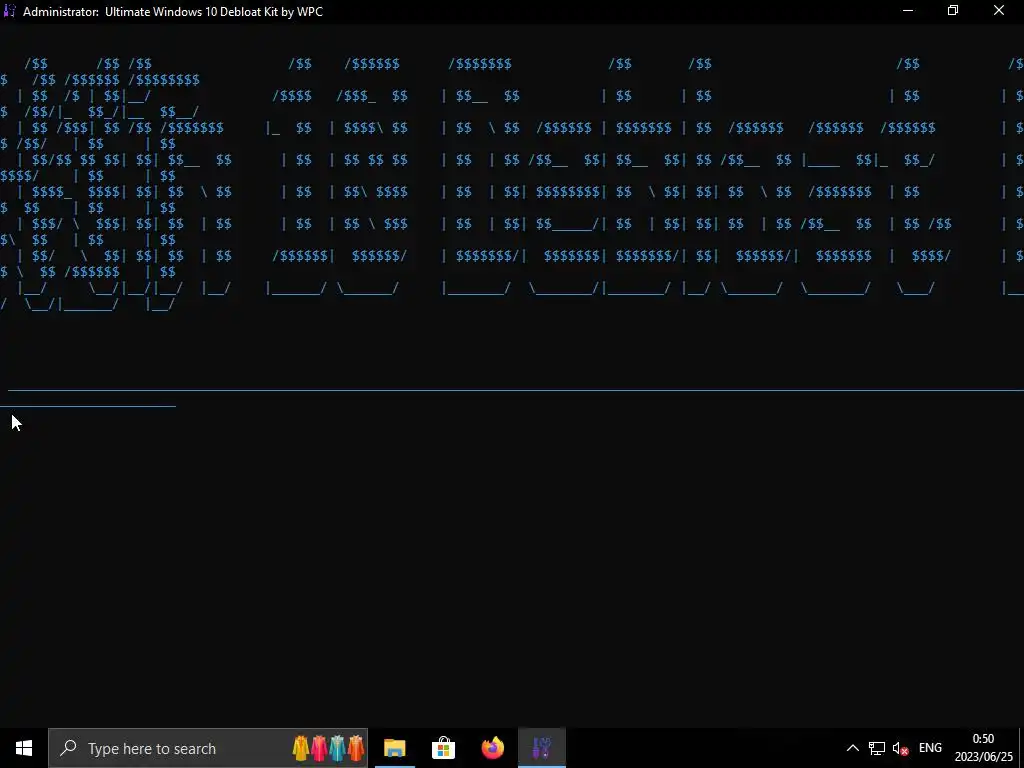Minimize the Debloat Kit window
This screenshot has height=768, width=1024.
point(908,11)
